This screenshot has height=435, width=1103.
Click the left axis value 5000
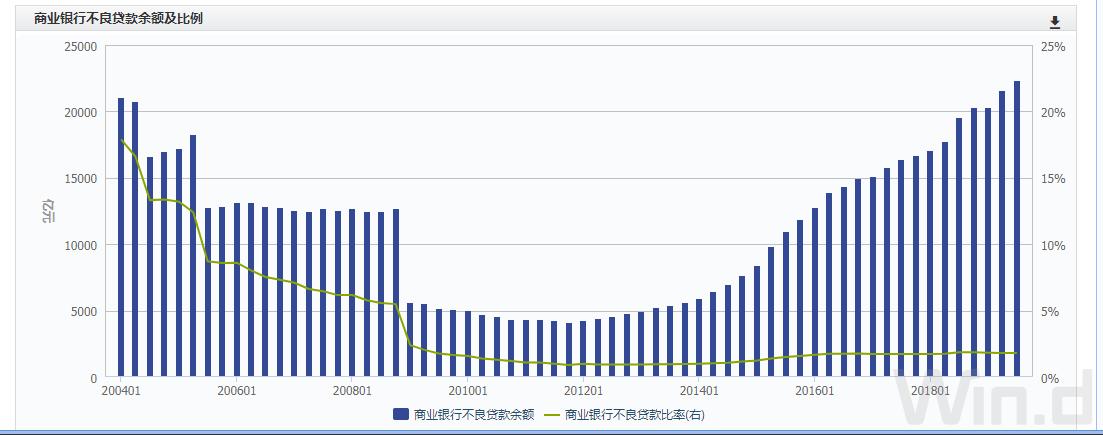pos(85,312)
